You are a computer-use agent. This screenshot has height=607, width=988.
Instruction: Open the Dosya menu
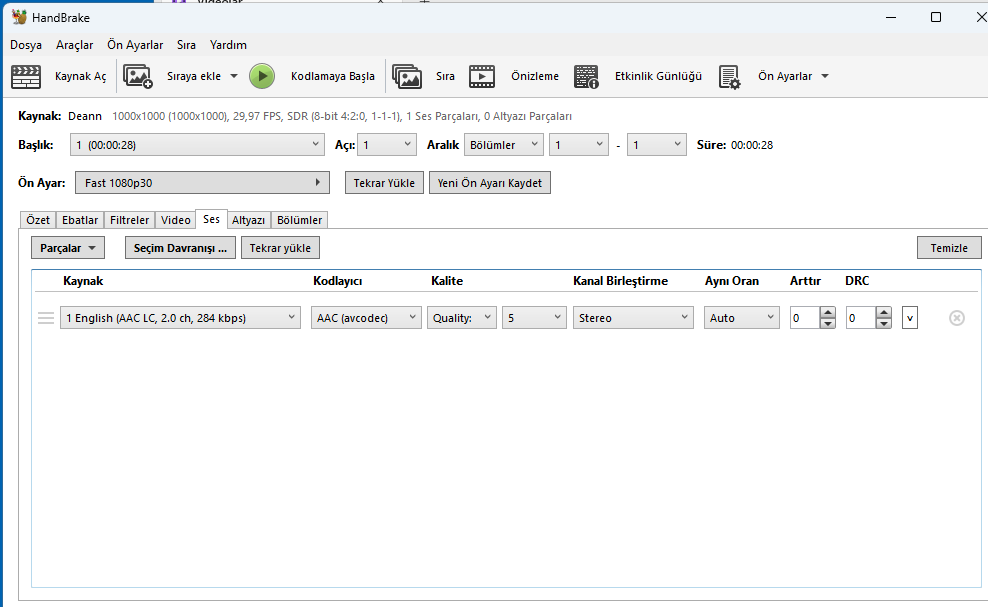coord(26,45)
